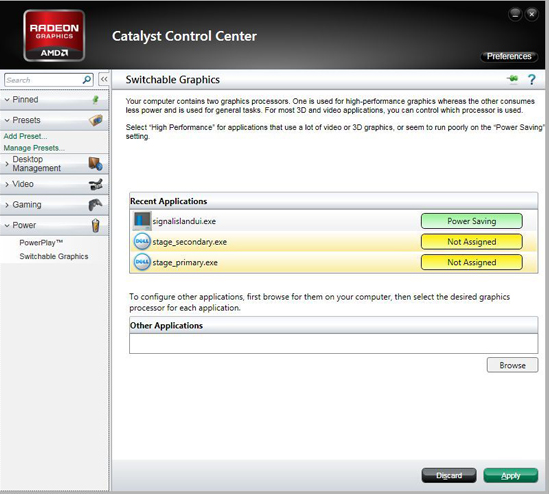
Task: Click the Recent Applications header
Action: 333,201
